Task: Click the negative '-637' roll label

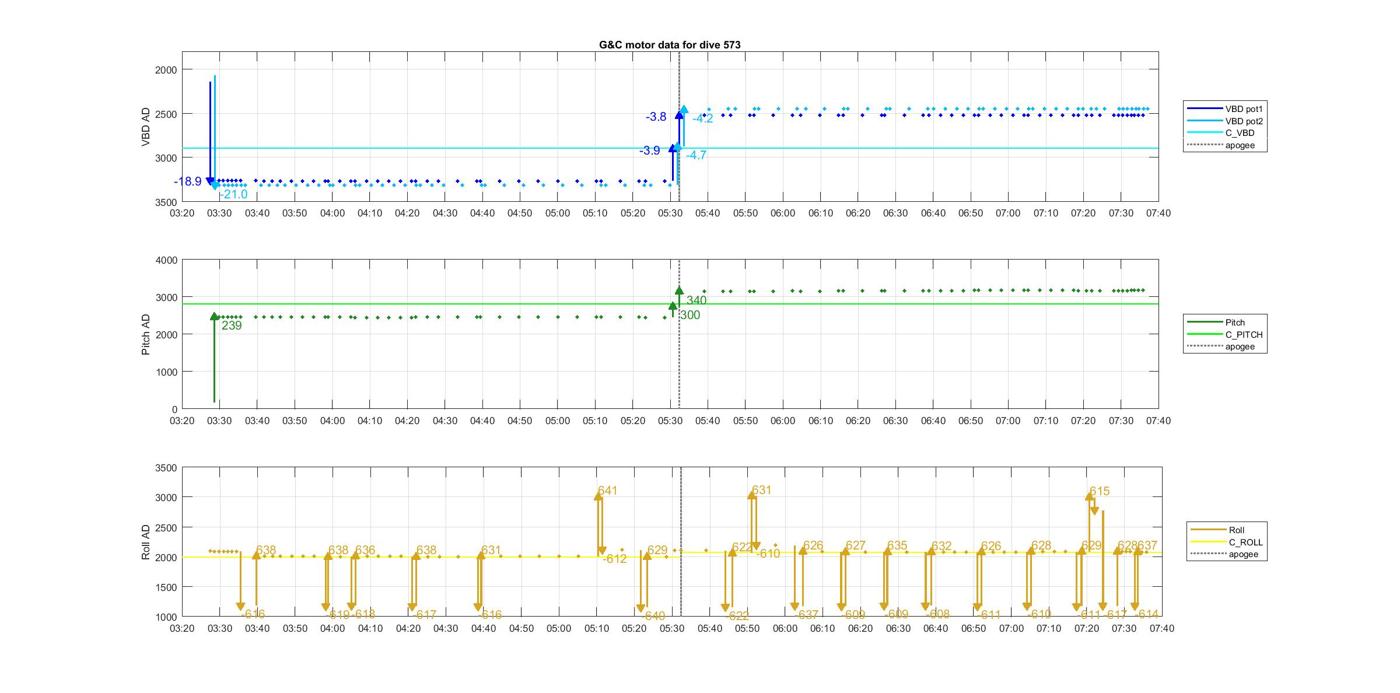Action: point(807,615)
